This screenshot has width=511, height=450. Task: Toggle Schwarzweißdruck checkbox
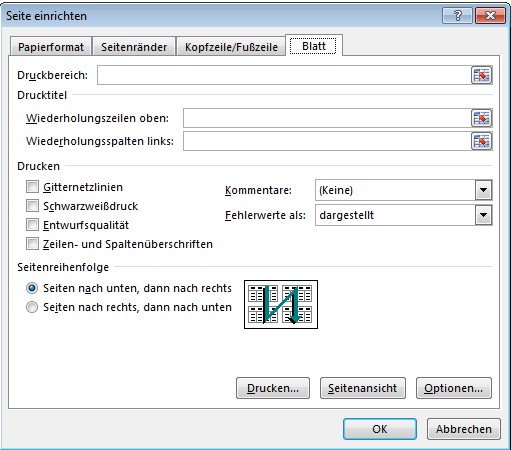coord(32,206)
